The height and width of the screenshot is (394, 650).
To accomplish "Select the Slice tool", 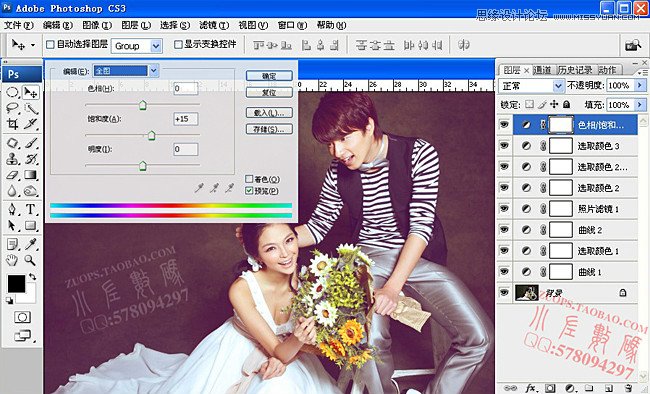I will click(30, 124).
